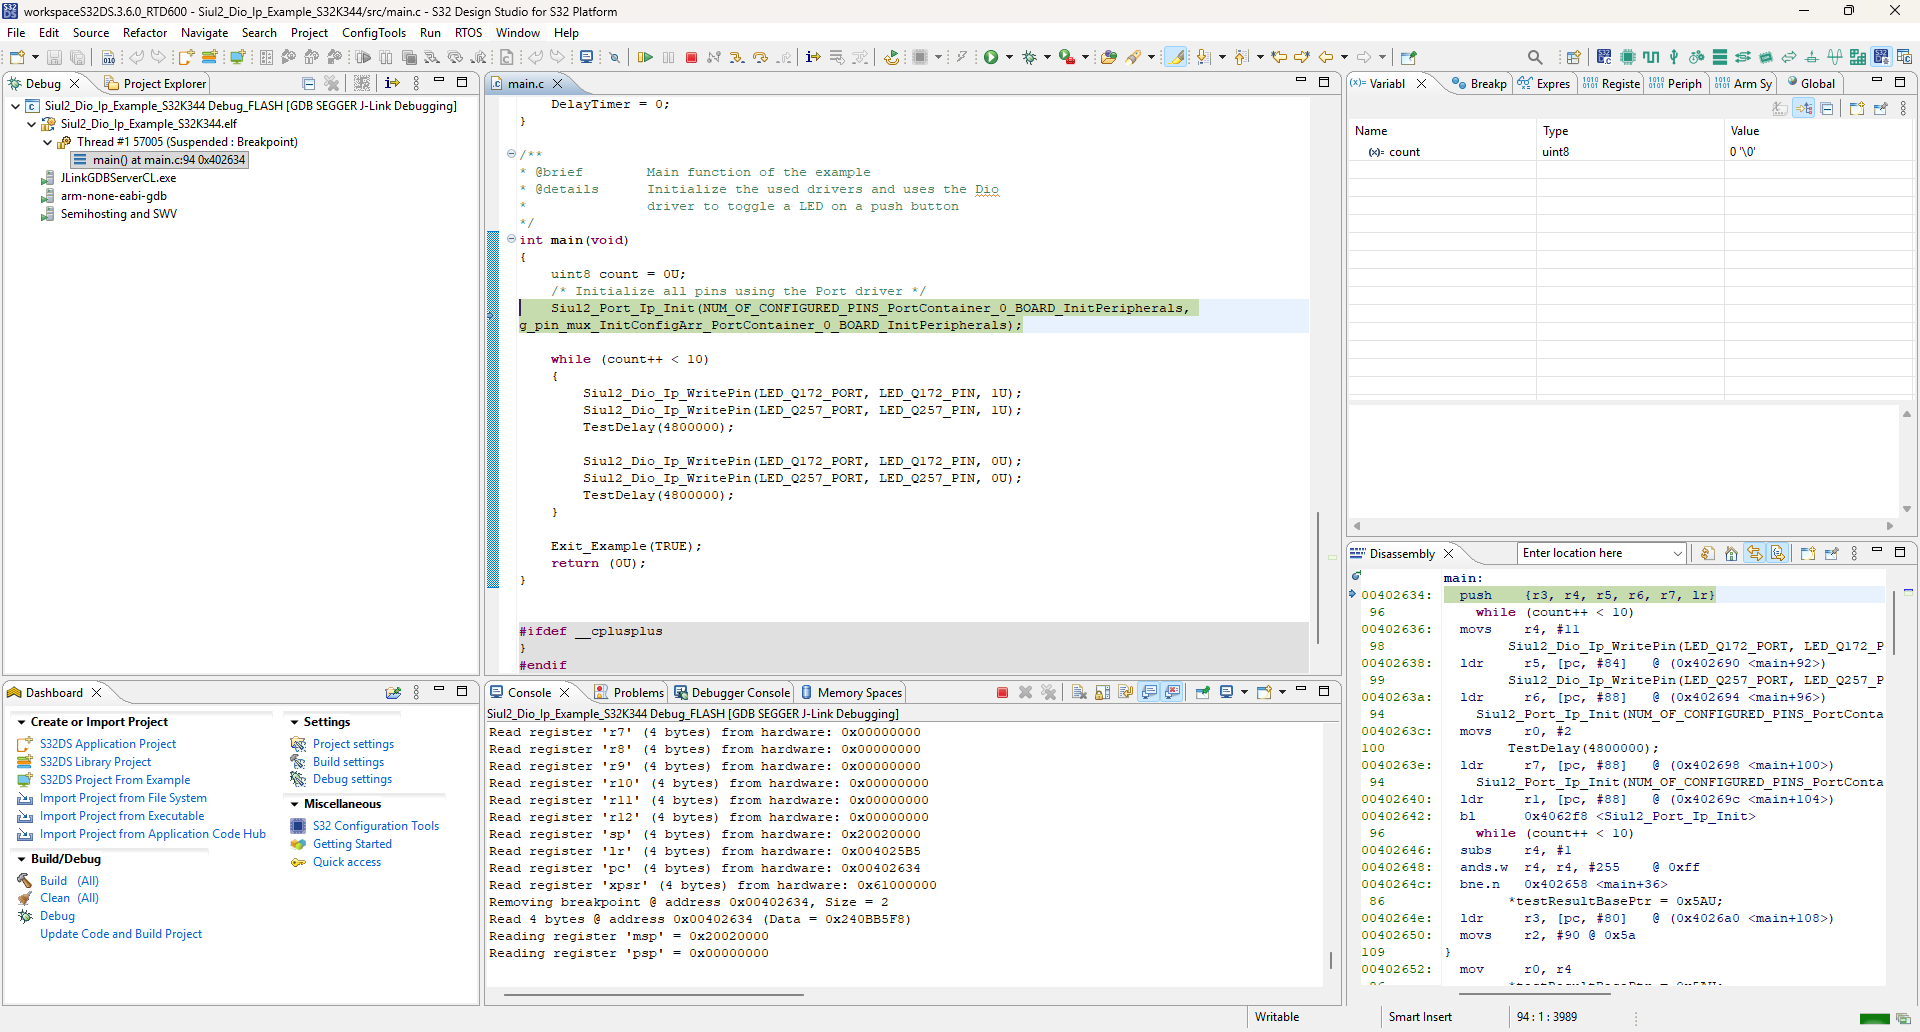Image resolution: width=1920 pixels, height=1032 pixels.
Task: Click the Save toolbar icon
Action: pyautogui.click(x=55, y=58)
